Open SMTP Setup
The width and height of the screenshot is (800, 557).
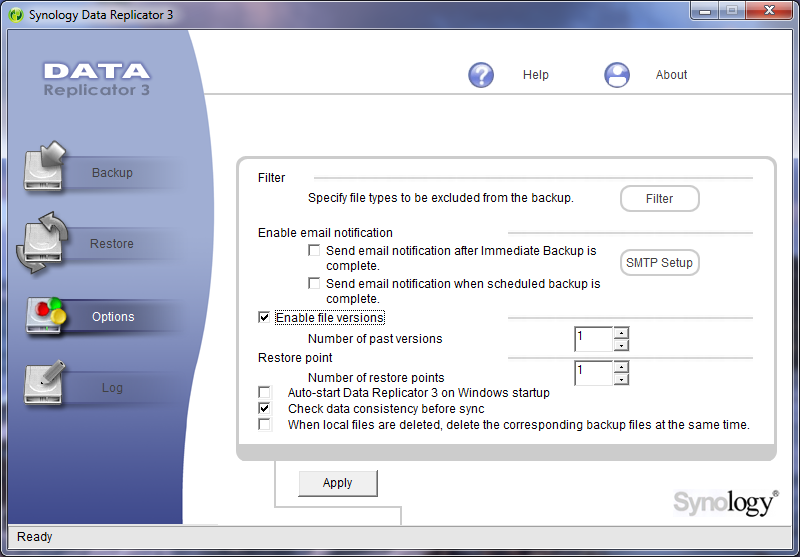(x=660, y=263)
